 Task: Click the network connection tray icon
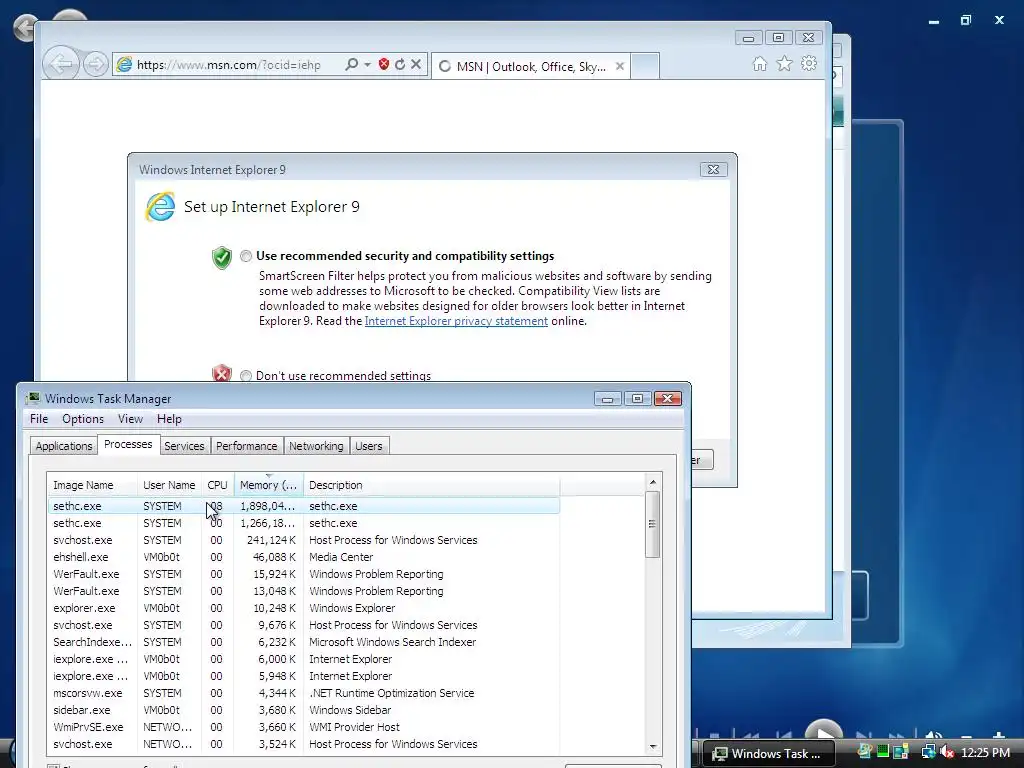928,752
